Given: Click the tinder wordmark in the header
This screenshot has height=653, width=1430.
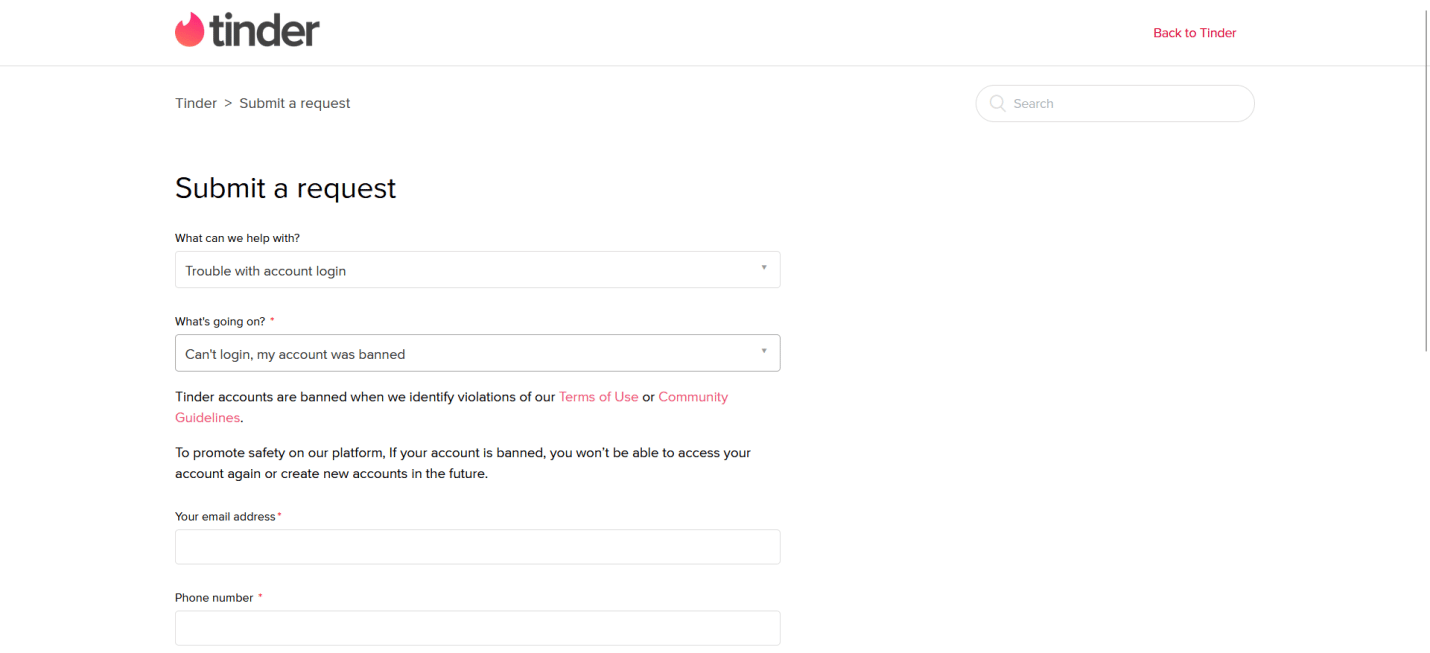Looking at the screenshot, I should (265, 29).
